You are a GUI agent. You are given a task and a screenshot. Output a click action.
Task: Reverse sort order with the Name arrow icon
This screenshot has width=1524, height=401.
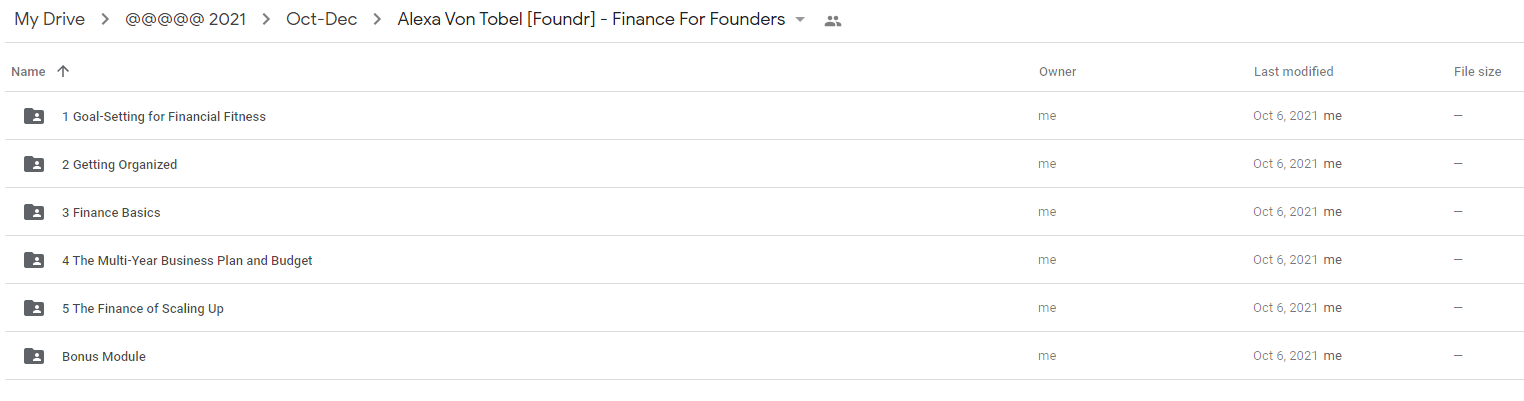[x=63, y=71]
